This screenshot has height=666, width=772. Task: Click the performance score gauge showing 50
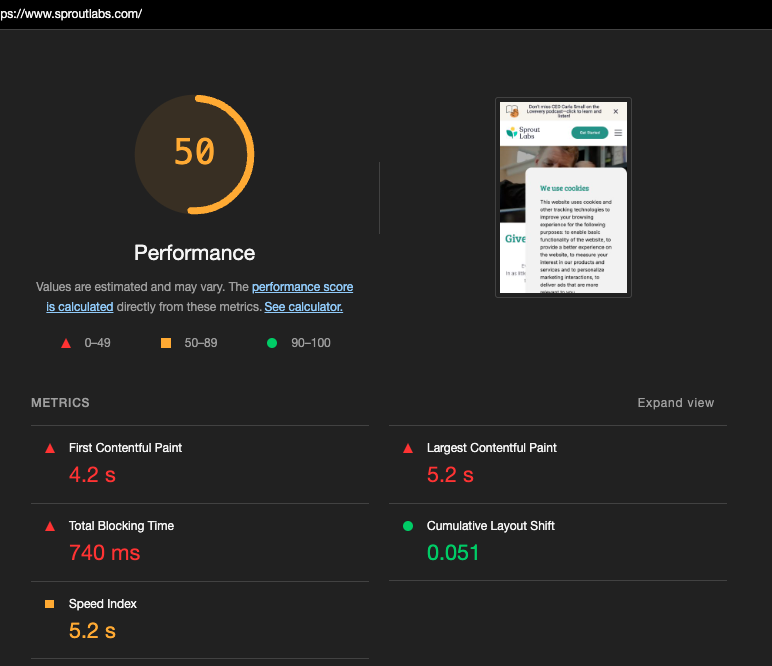click(x=194, y=154)
